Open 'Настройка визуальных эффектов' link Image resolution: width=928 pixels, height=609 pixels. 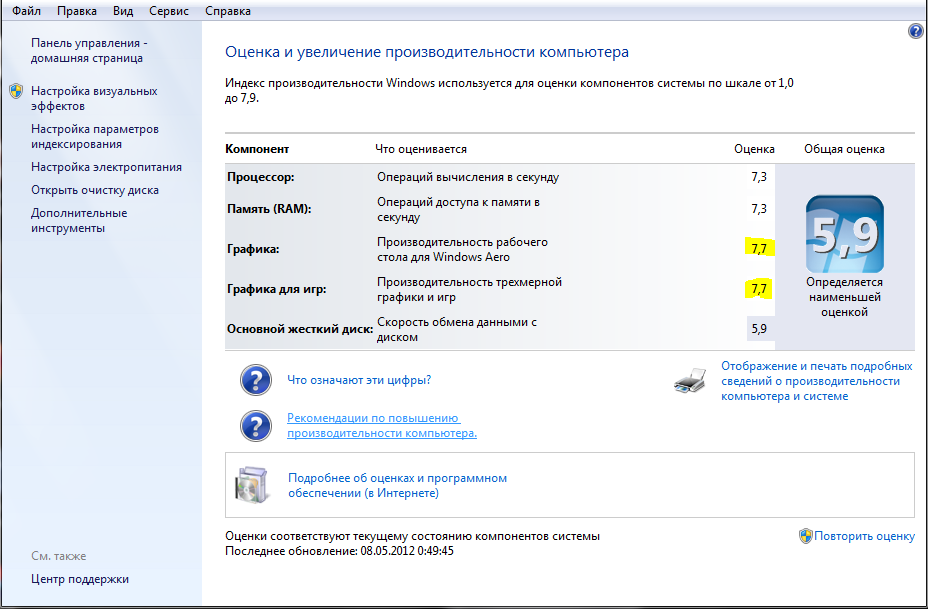(94, 99)
